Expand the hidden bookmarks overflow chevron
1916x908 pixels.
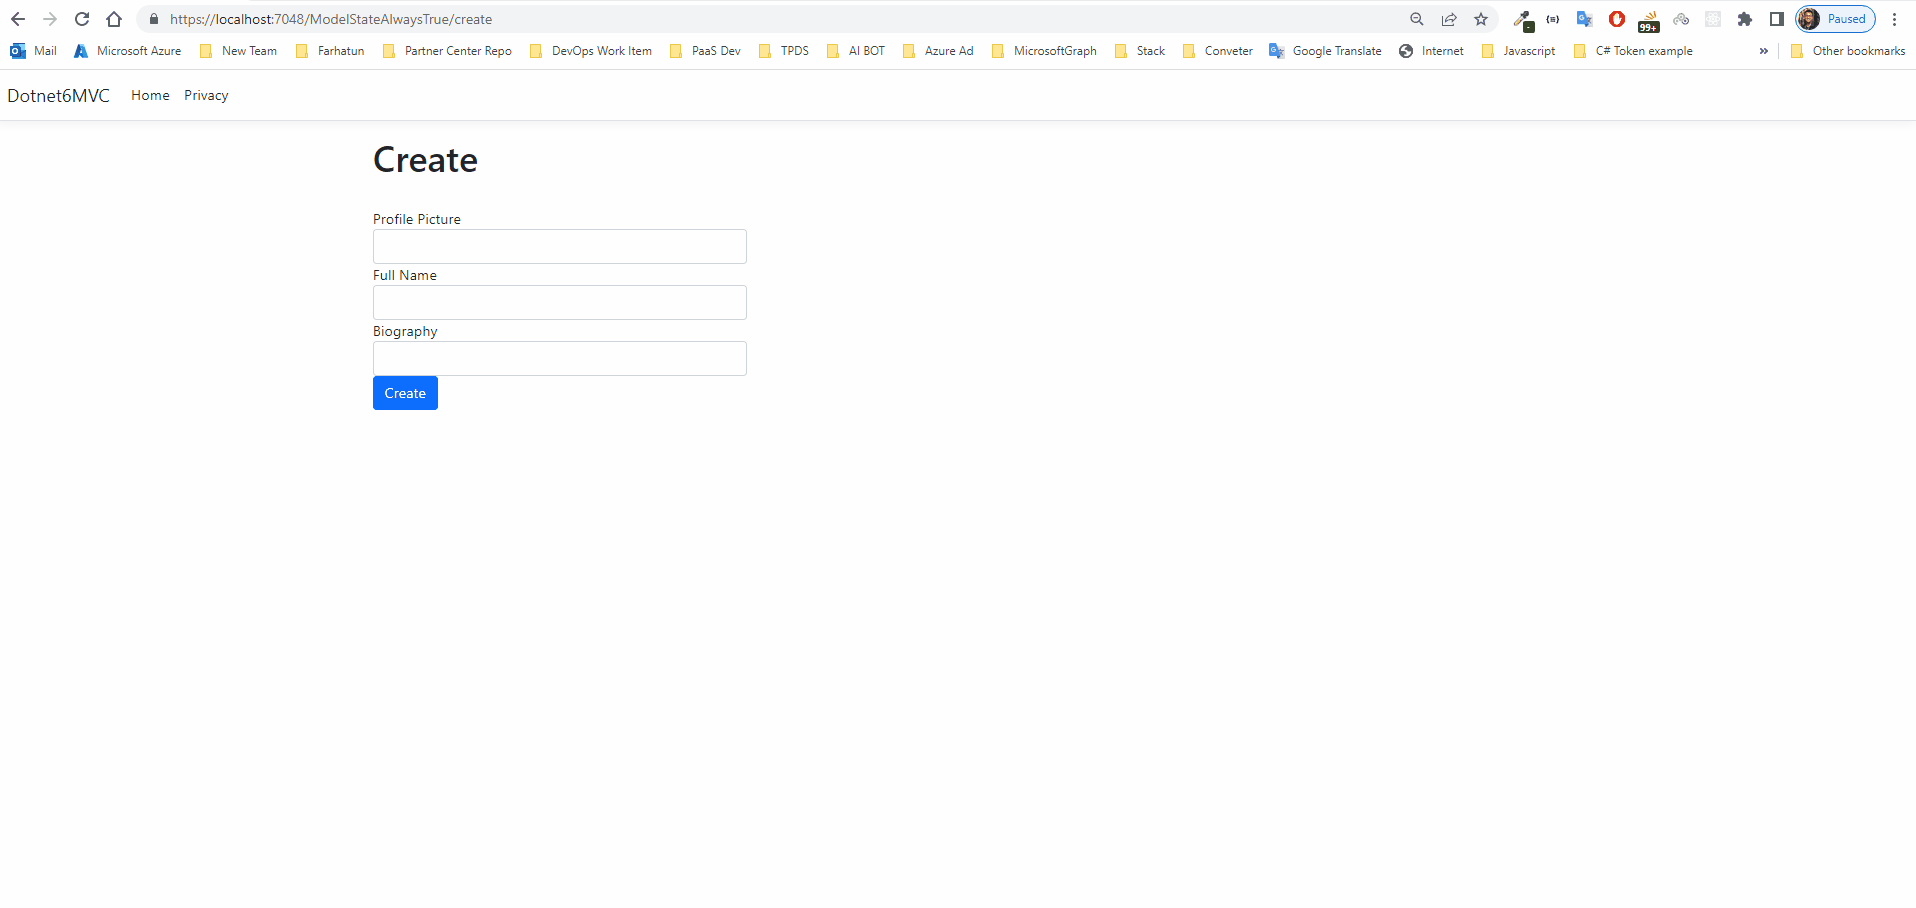click(x=1763, y=51)
